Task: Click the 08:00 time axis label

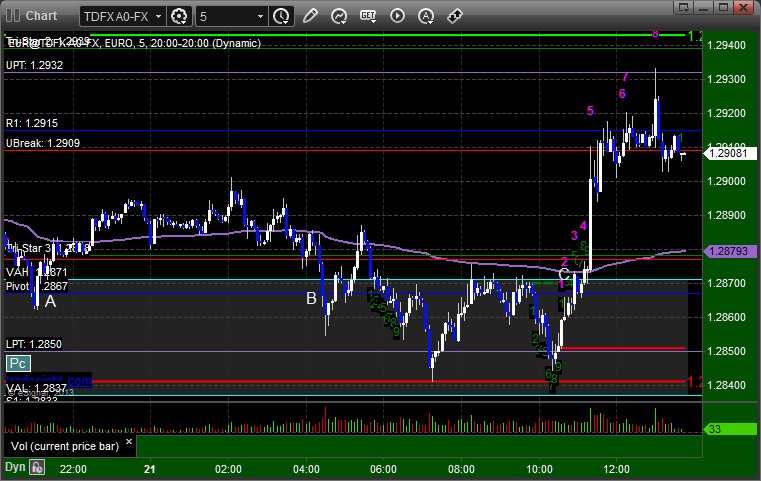Action: pyautogui.click(x=461, y=469)
